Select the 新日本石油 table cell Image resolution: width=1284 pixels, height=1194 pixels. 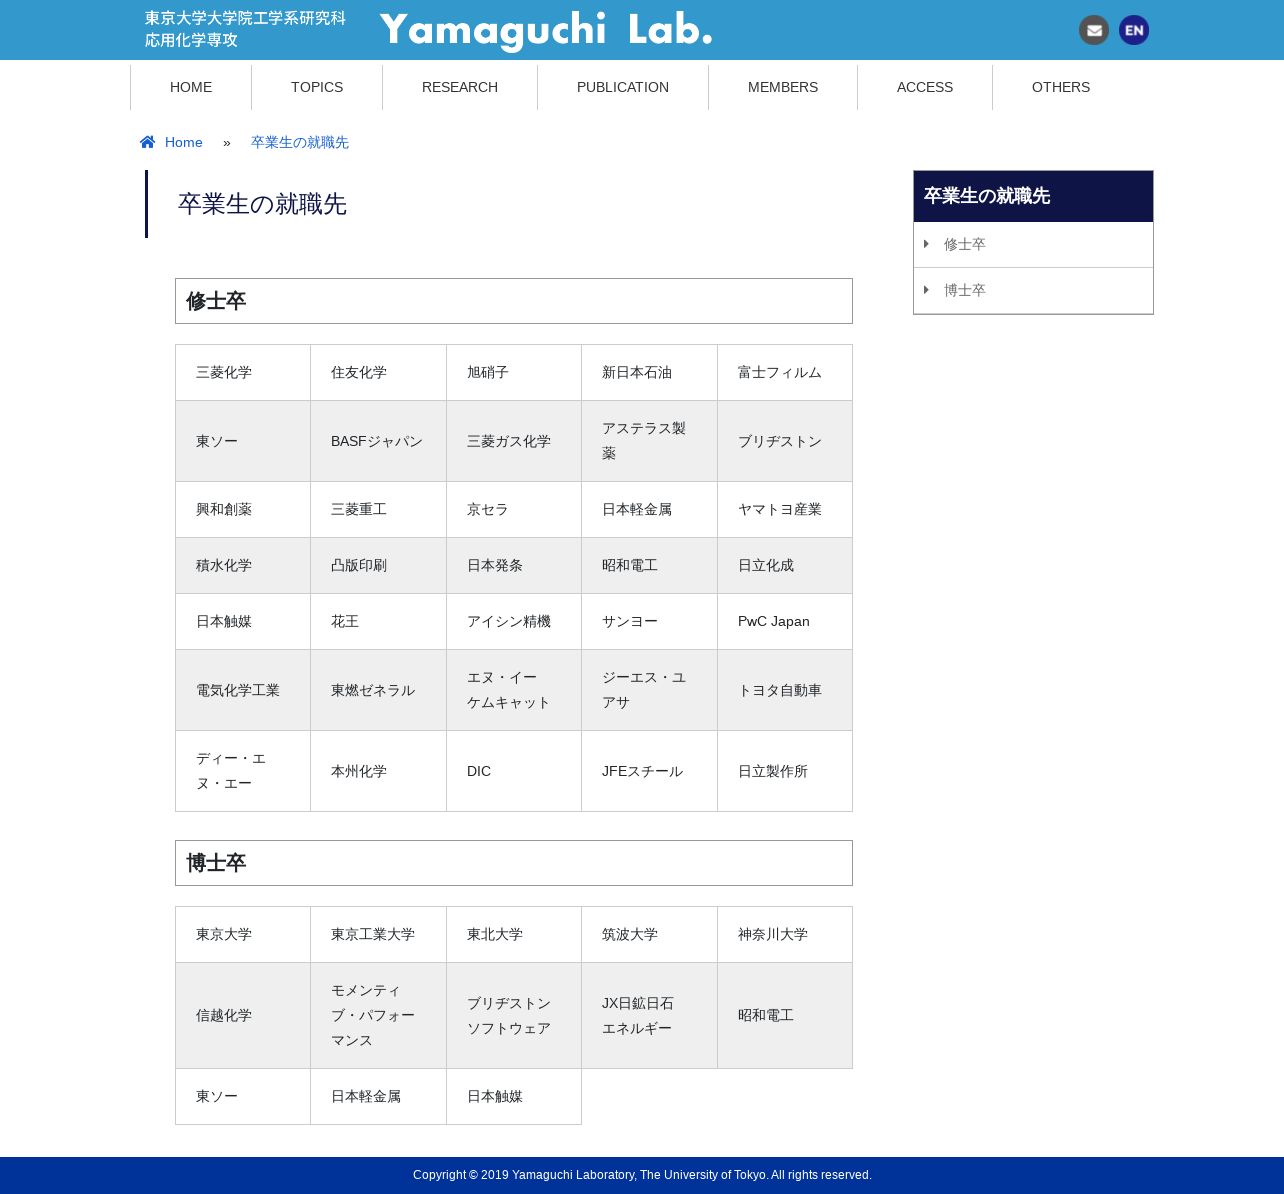tap(649, 372)
